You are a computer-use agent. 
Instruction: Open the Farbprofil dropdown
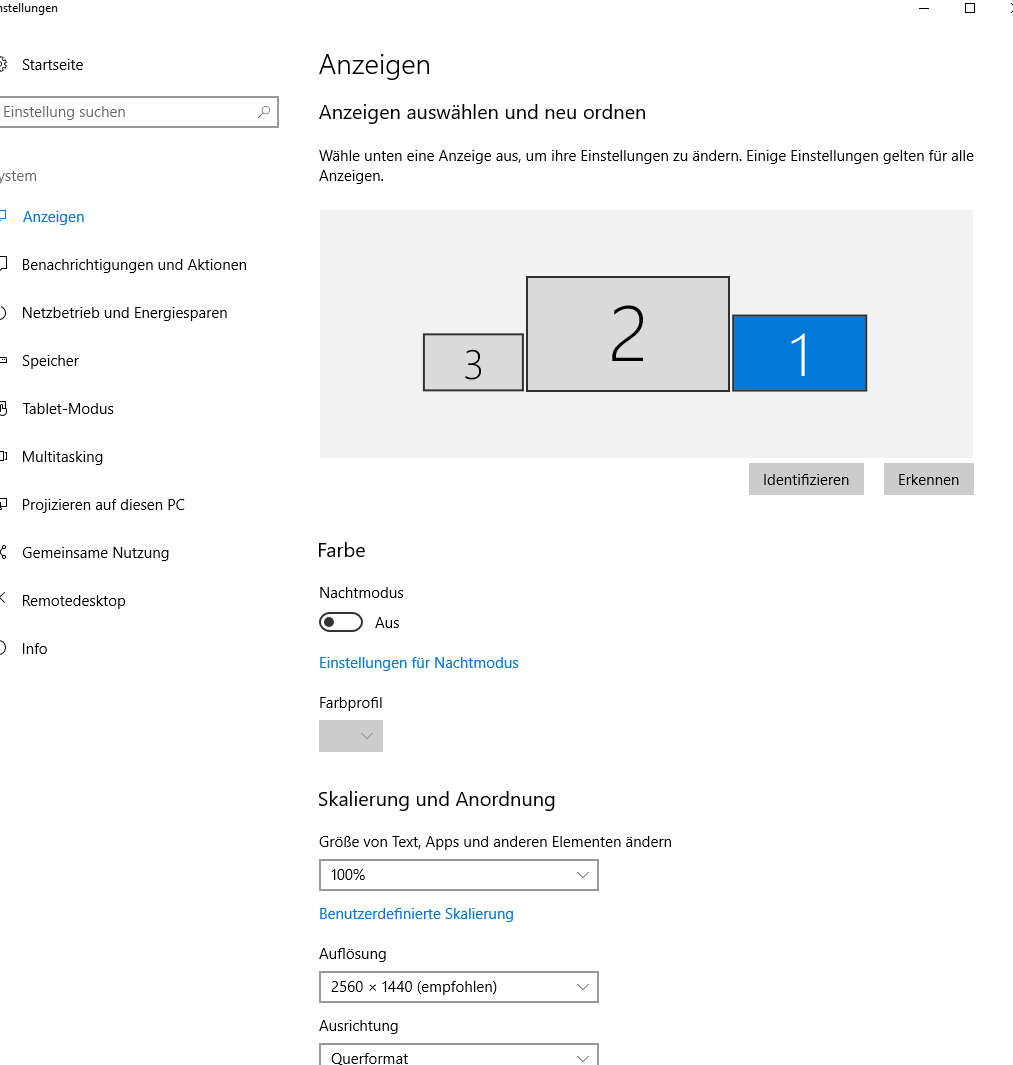[351, 736]
